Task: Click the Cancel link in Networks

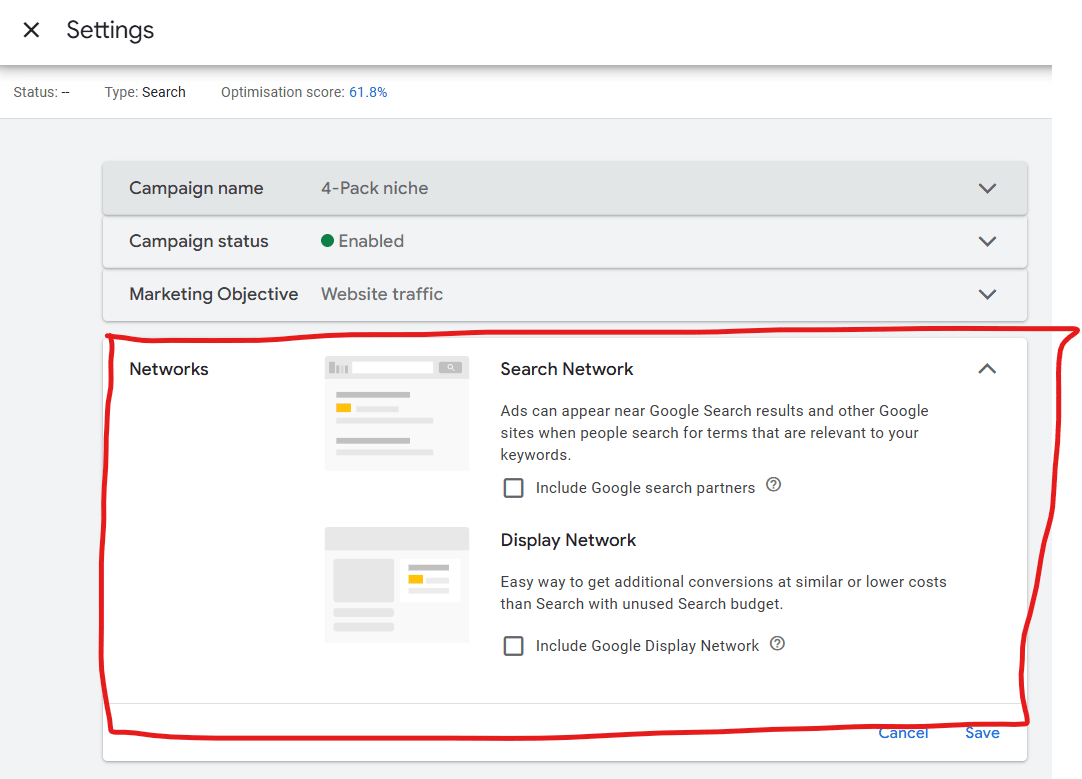Action: pyautogui.click(x=903, y=733)
